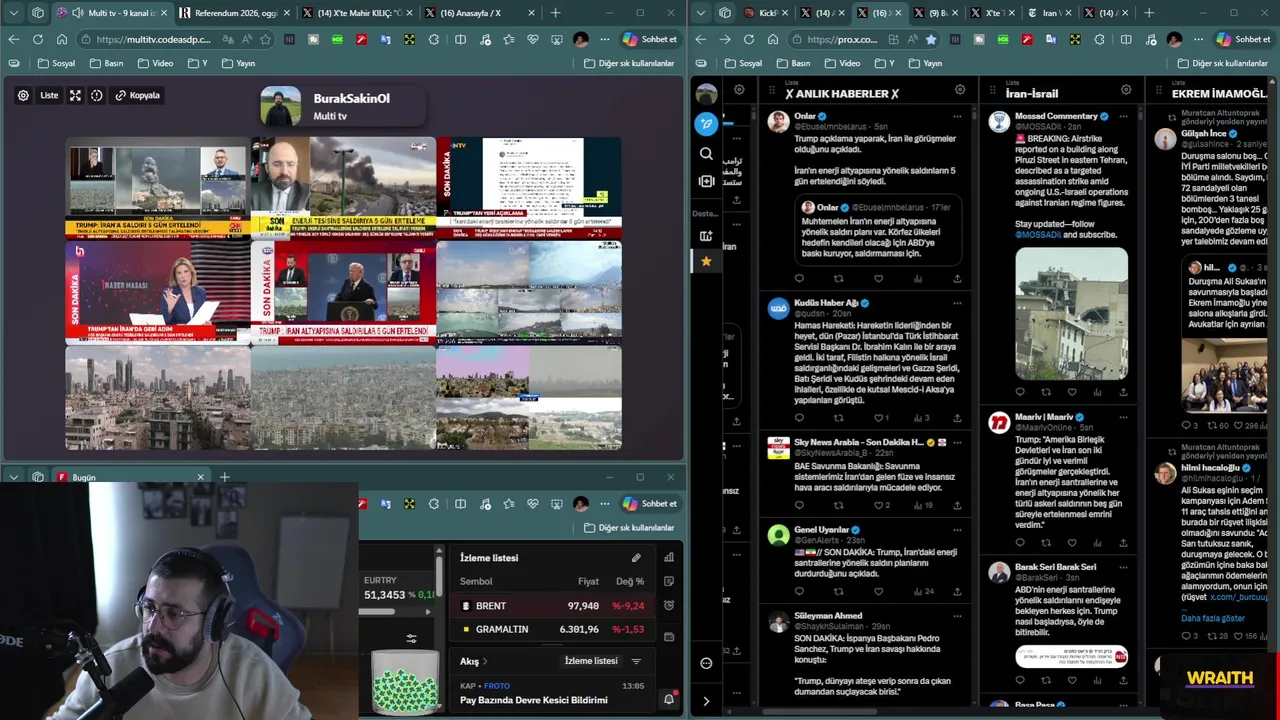
Task: Like the top Onlar tweet
Action: click(x=878, y=279)
